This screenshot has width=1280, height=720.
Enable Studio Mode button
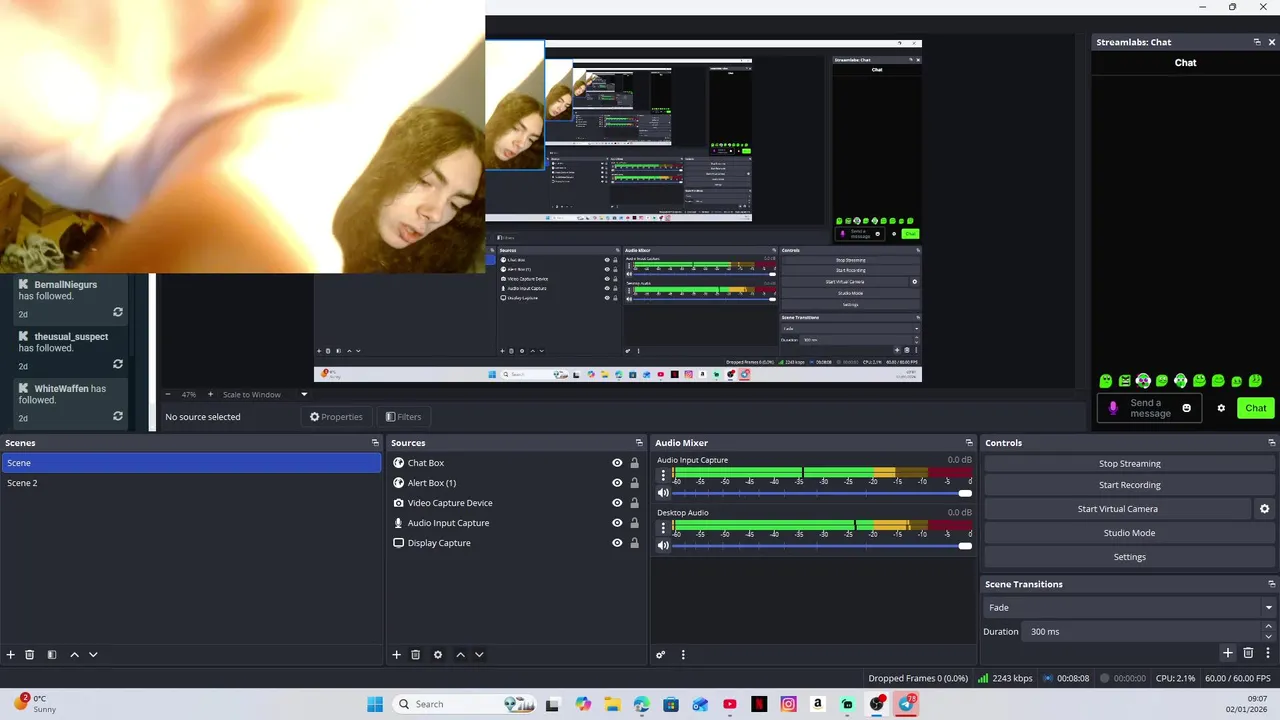pyautogui.click(x=1129, y=533)
